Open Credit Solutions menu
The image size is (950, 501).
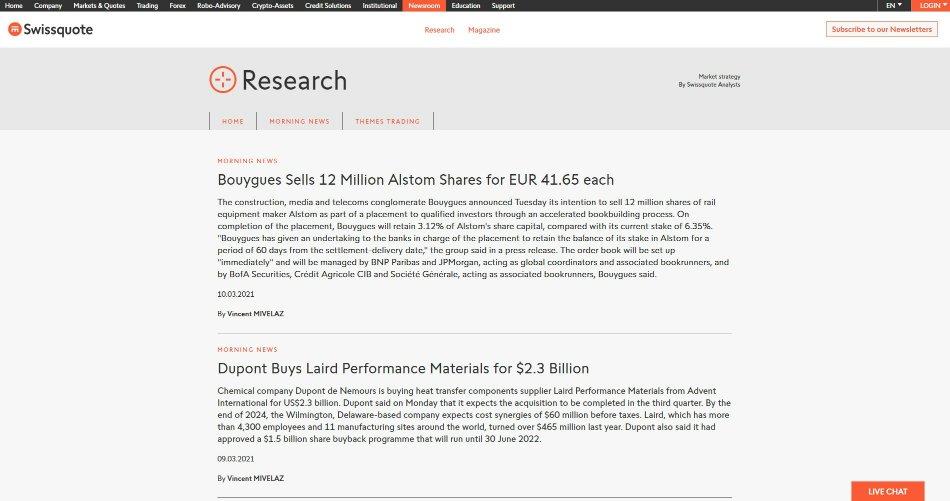[328, 5]
